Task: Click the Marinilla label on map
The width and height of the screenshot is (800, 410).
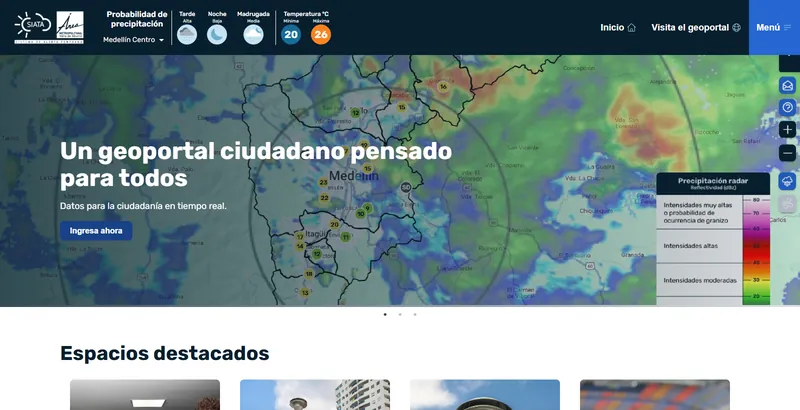Action: coord(520,230)
